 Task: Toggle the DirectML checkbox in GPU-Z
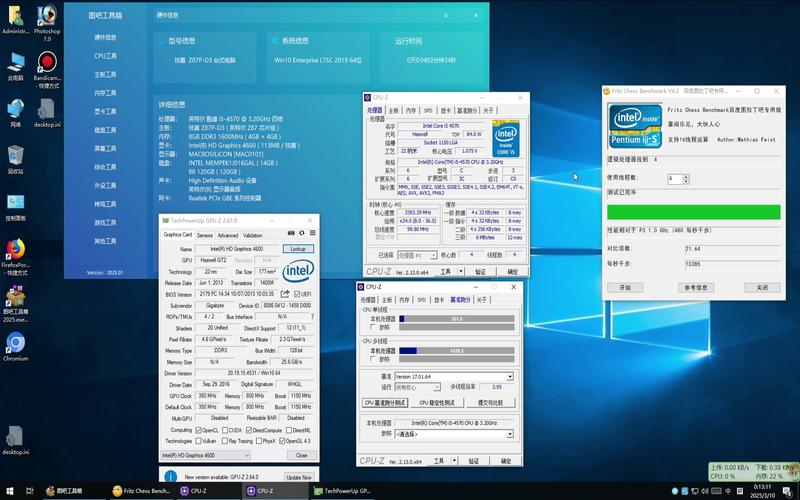click(289, 430)
